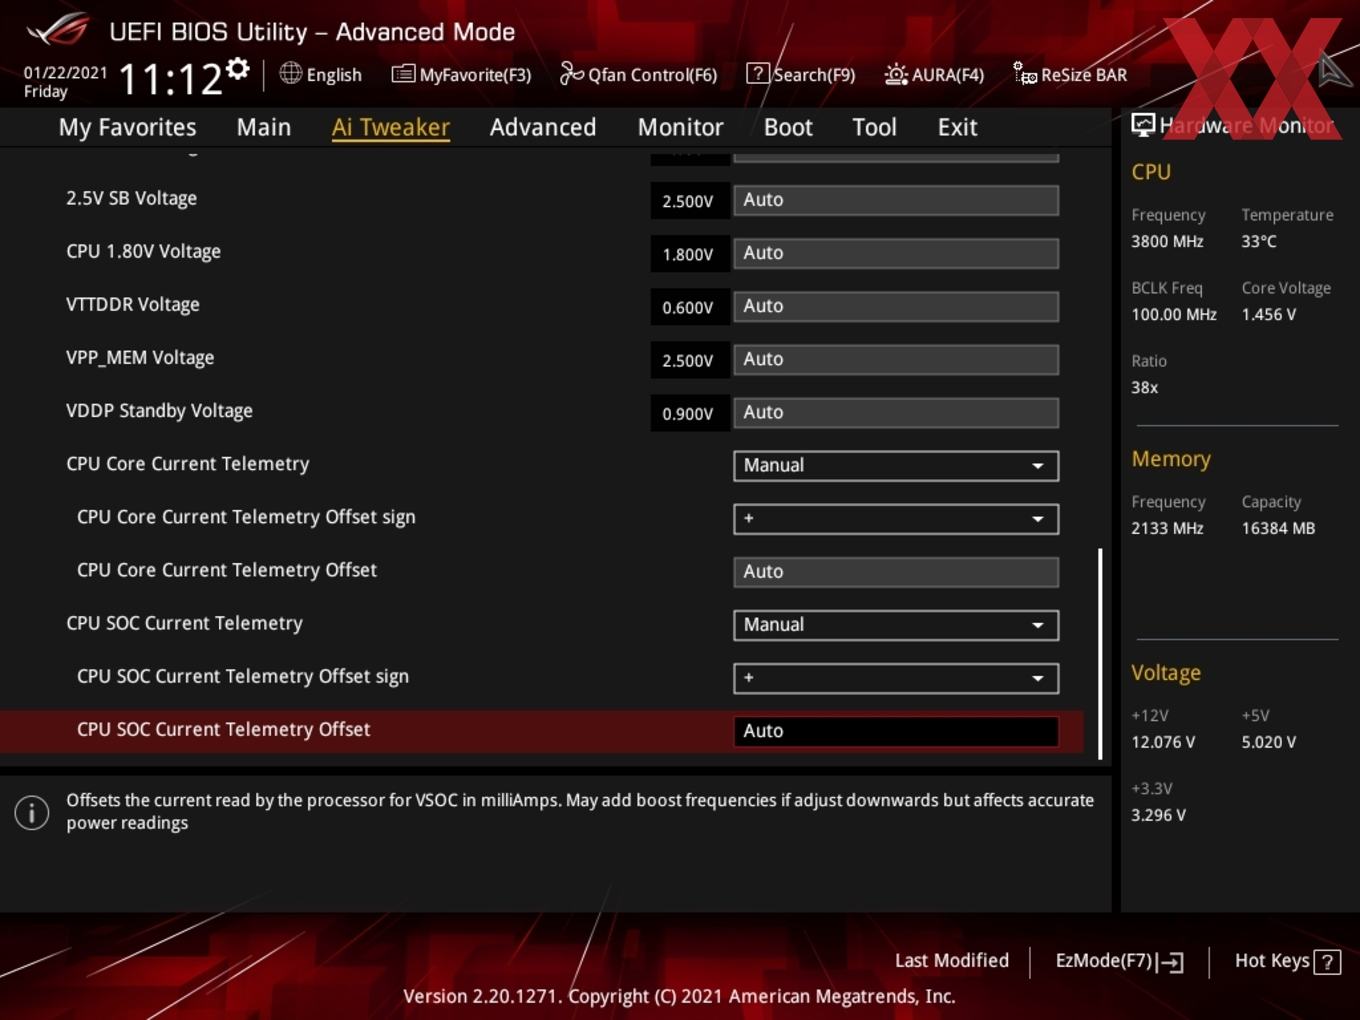Open MyFavorite(F3) list
The width and height of the screenshot is (1360, 1020).
tap(461, 74)
